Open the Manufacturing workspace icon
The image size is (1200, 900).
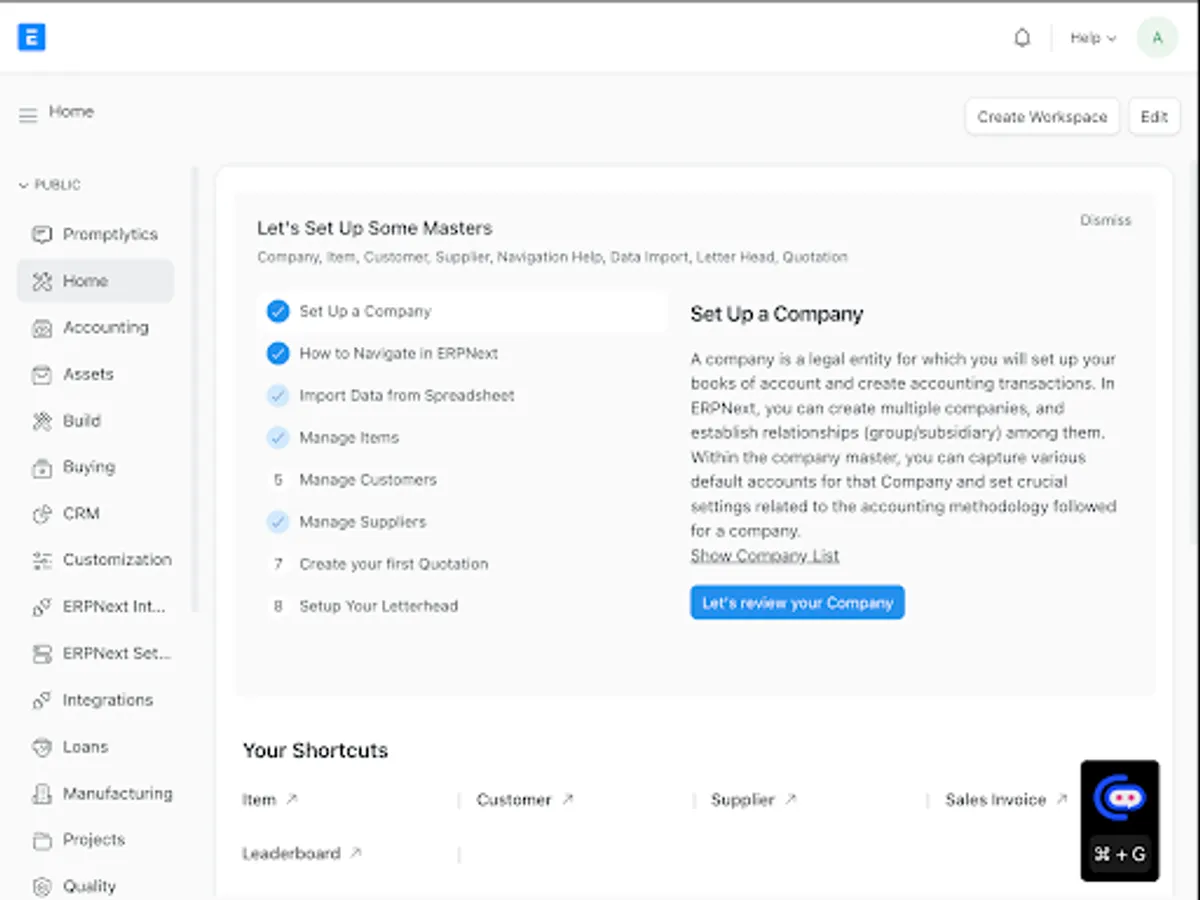42,794
